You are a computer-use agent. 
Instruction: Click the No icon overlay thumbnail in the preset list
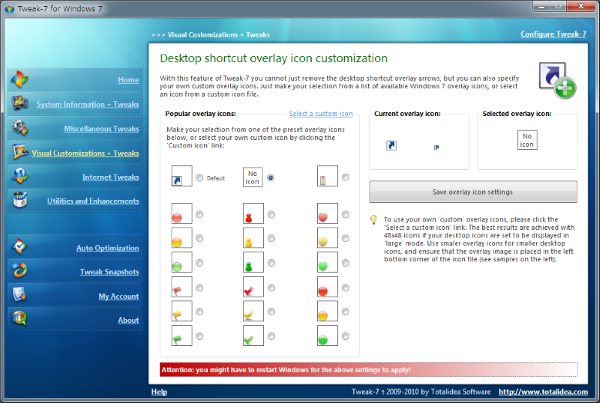pyautogui.click(x=253, y=177)
